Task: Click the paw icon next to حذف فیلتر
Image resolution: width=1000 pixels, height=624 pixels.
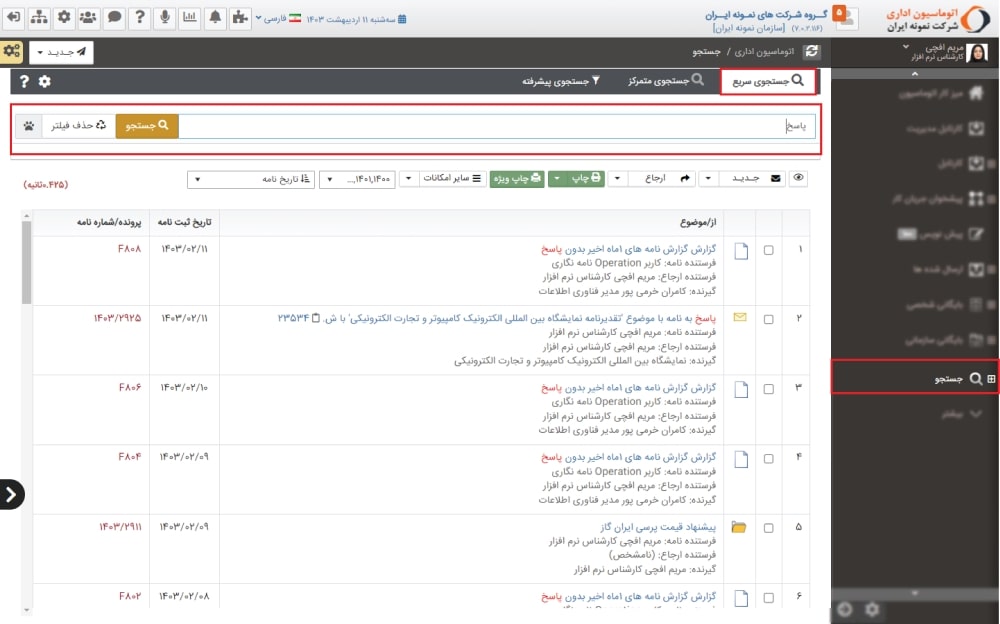Action: tap(29, 126)
